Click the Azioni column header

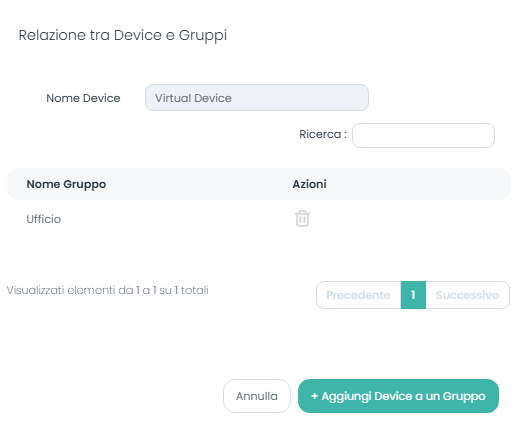[x=309, y=184]
